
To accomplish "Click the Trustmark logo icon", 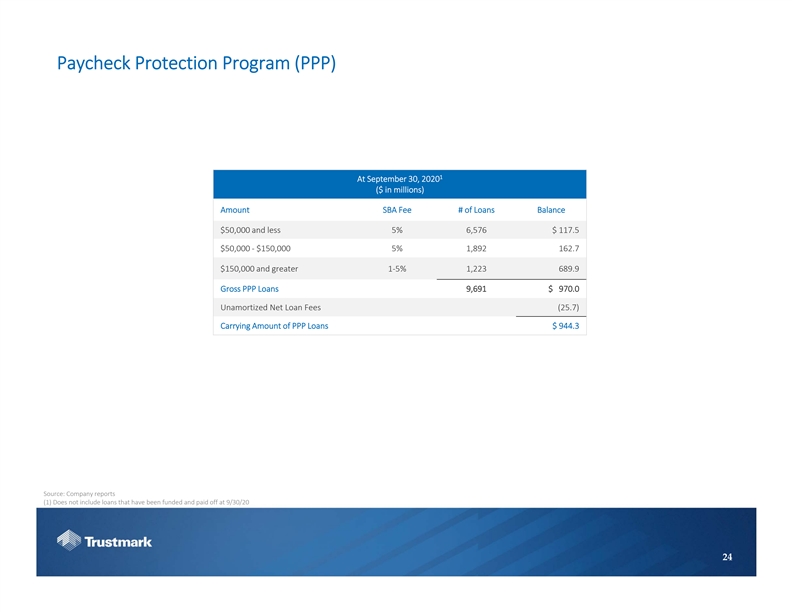I will (x=69, y=541).
